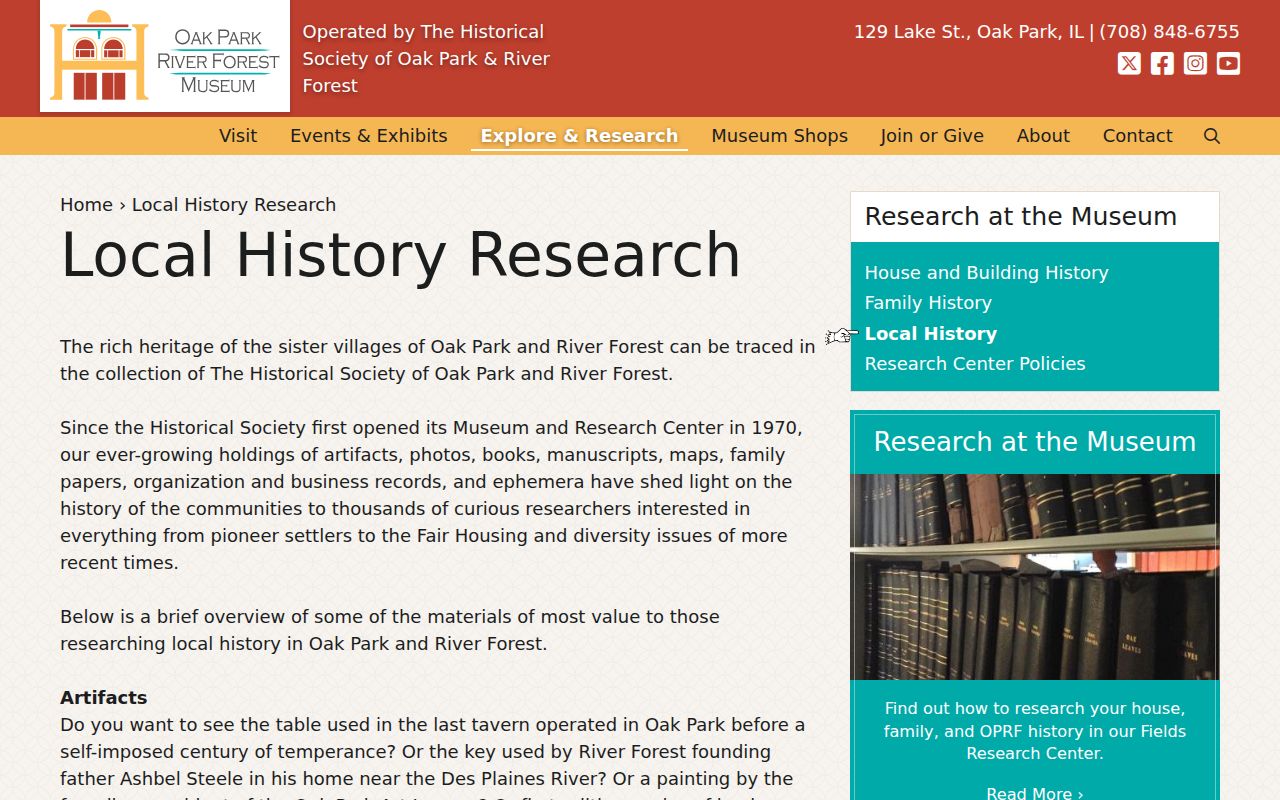
Task: Follow the Read More link
Action: pos(1035,793)
